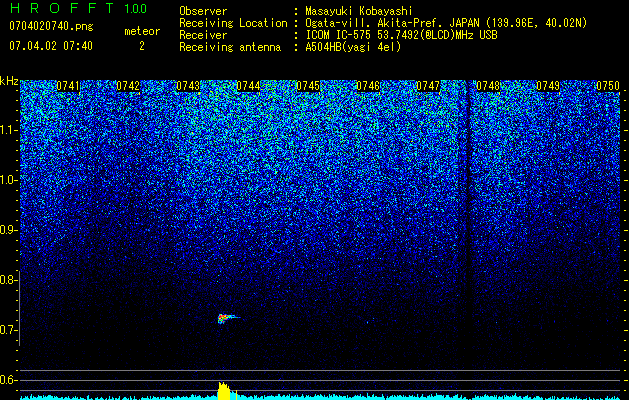Click the 'Receiving Location' label
Image resolution: width=629 pixels, height=400 pixels.
coord(233,23)
